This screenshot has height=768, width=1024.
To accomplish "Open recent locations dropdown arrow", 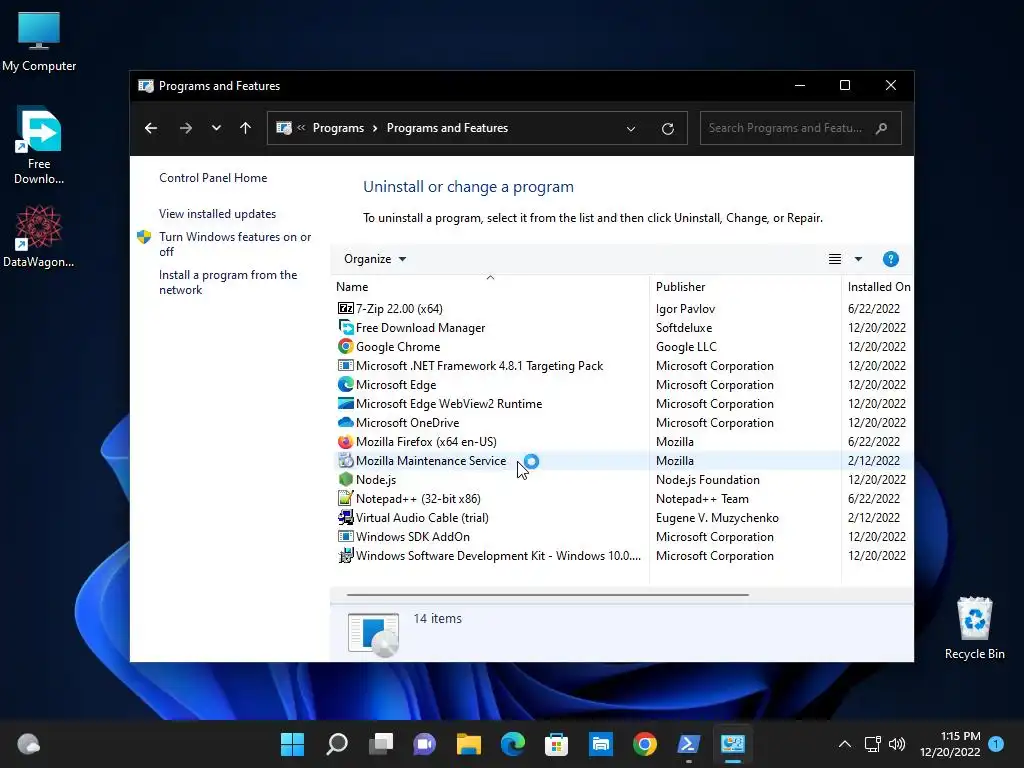I will 216,128.
